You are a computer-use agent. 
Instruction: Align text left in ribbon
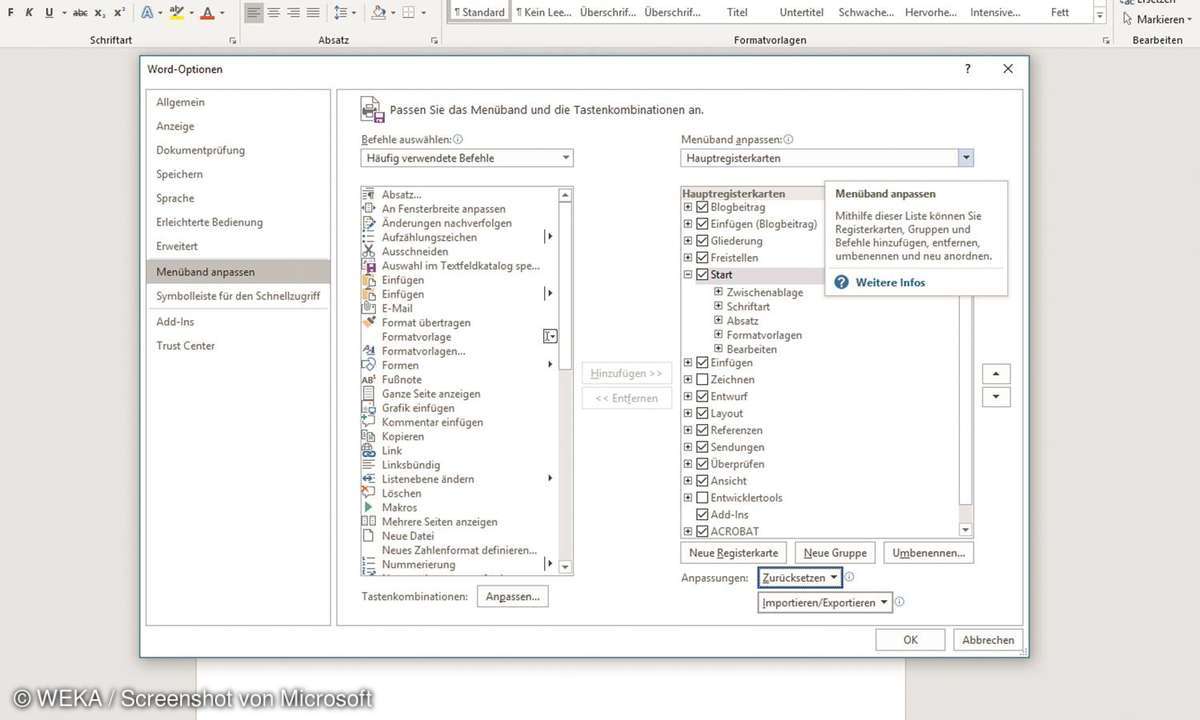pyautogui.click(x=253, y=13)
